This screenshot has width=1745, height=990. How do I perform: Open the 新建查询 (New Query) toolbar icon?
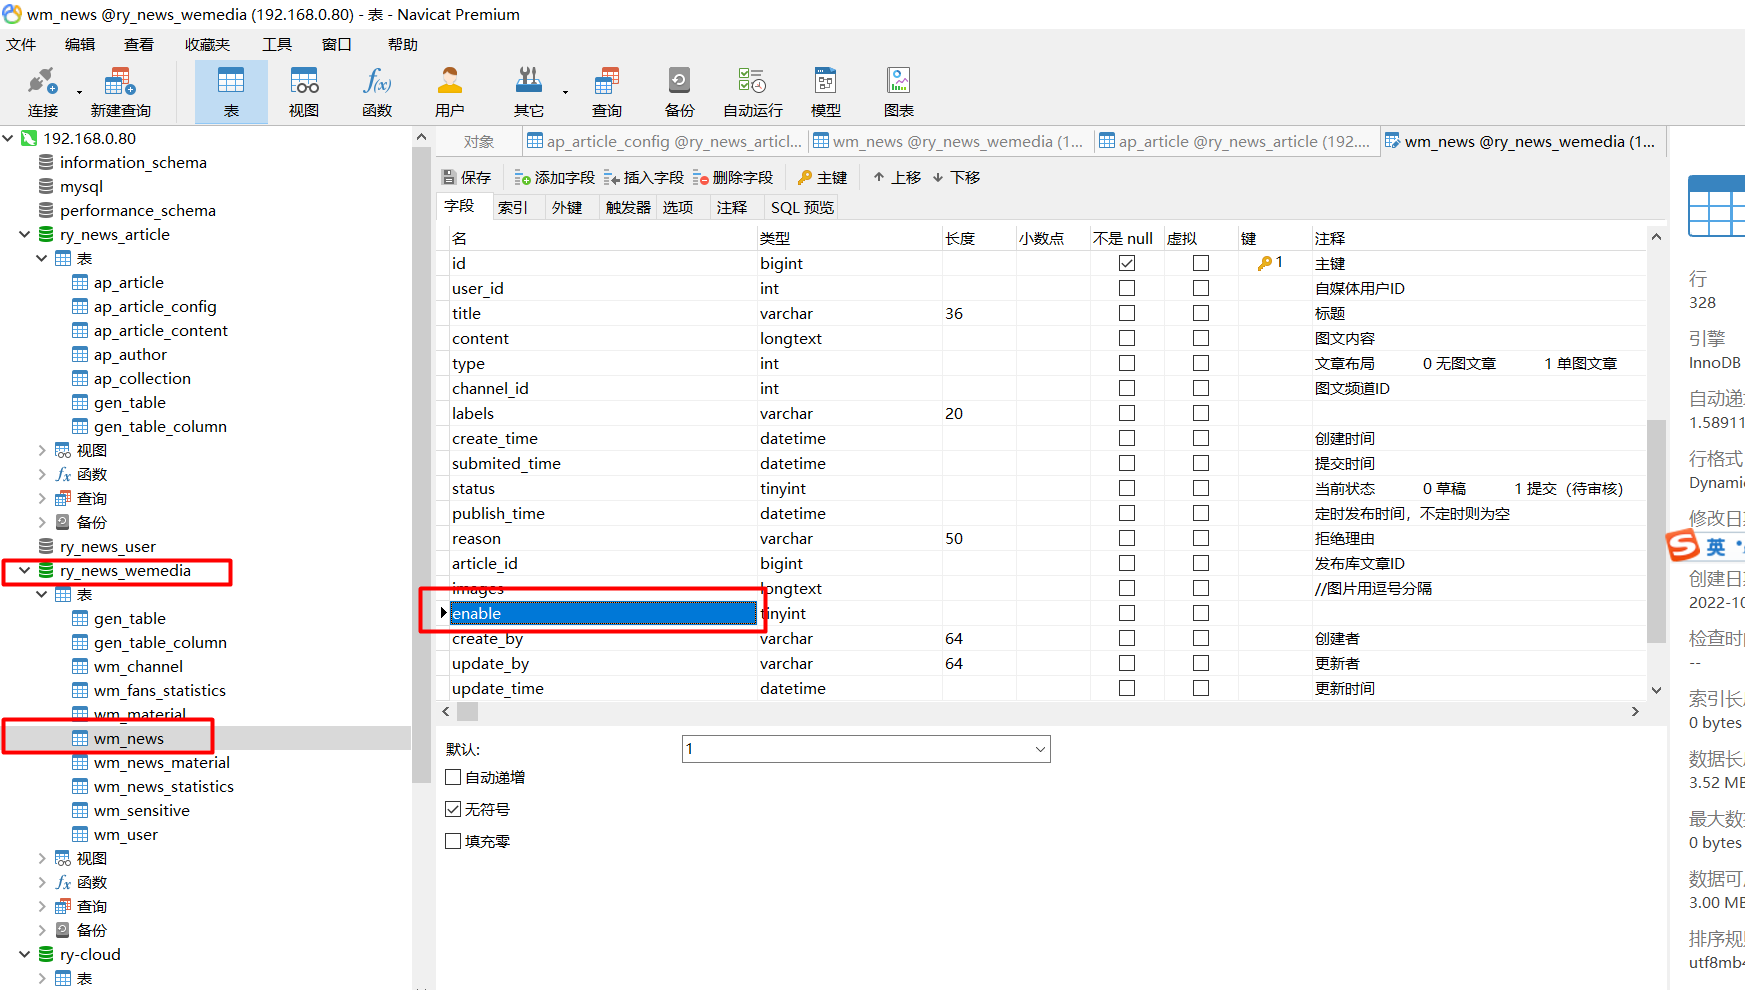pos(120,90)
